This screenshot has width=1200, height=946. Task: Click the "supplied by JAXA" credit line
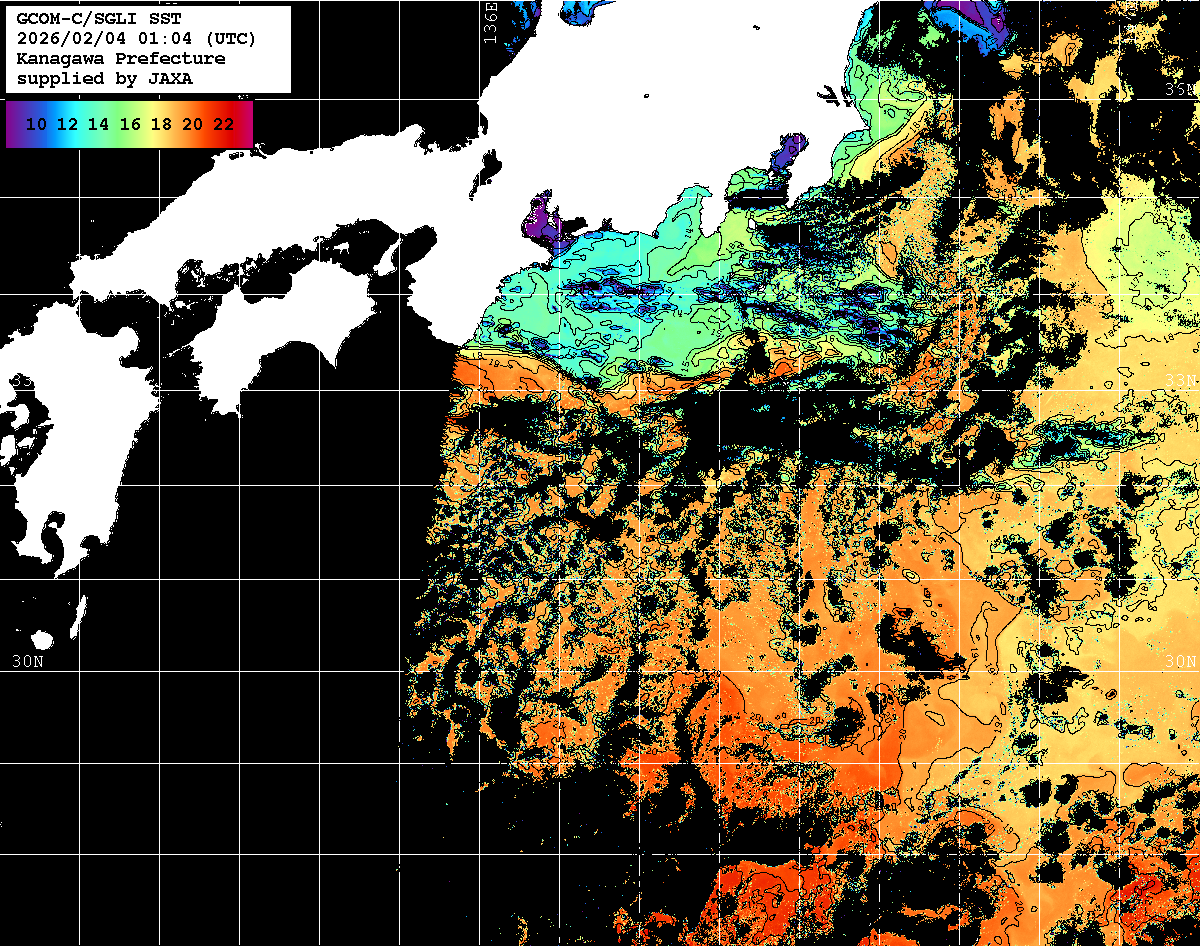104,79
